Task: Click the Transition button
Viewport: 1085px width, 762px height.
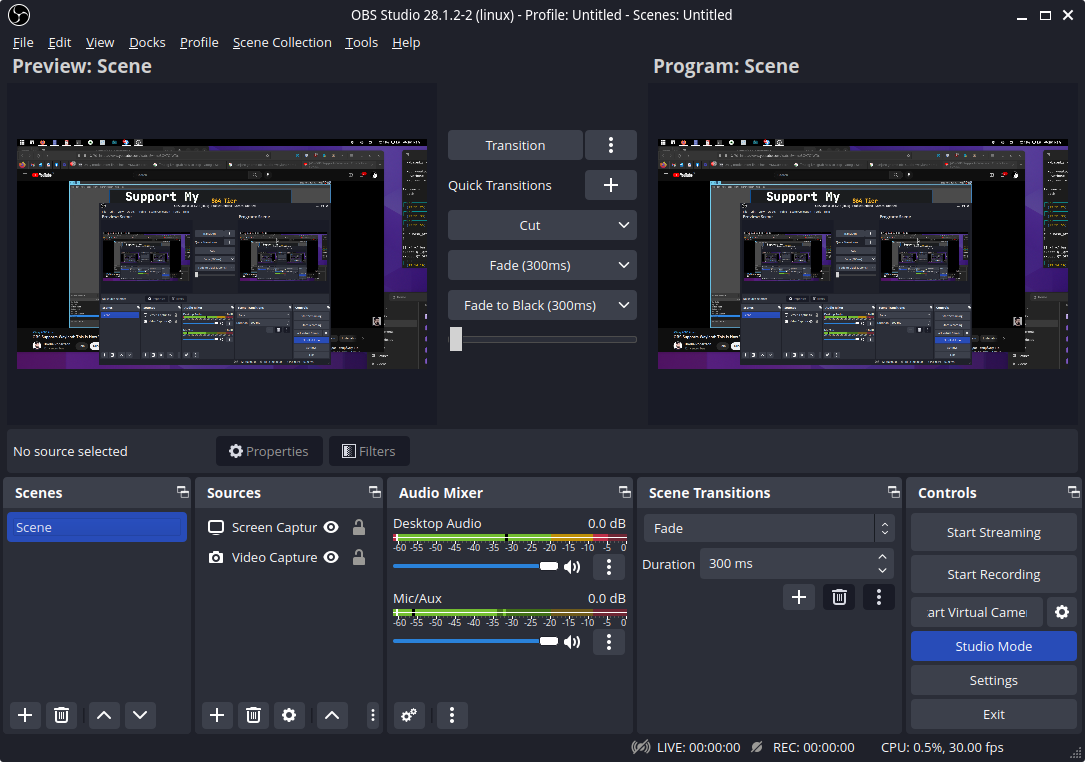Action: point(515,145)
